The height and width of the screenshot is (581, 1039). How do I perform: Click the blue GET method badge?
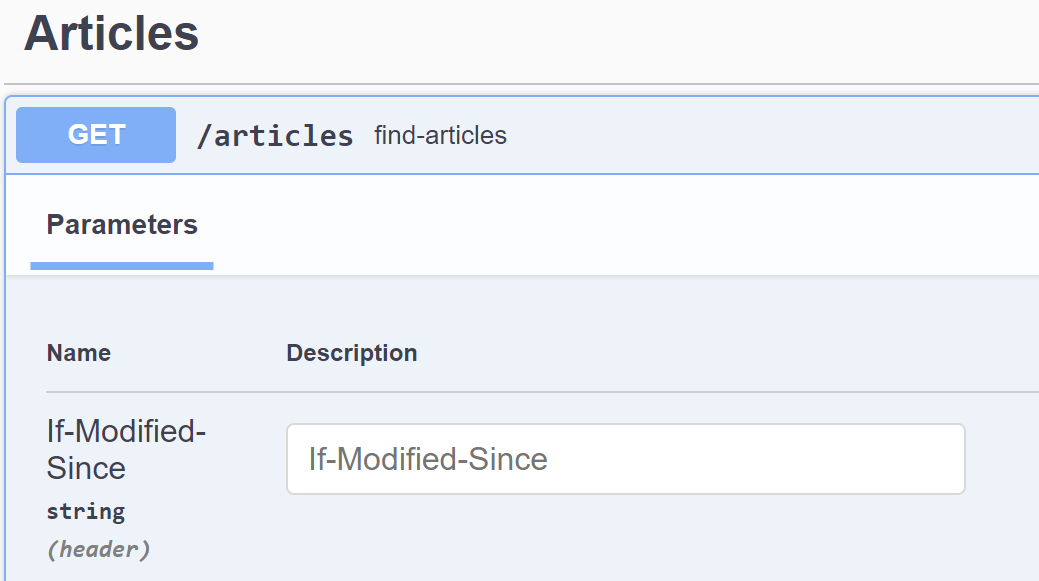click(96, 135)
